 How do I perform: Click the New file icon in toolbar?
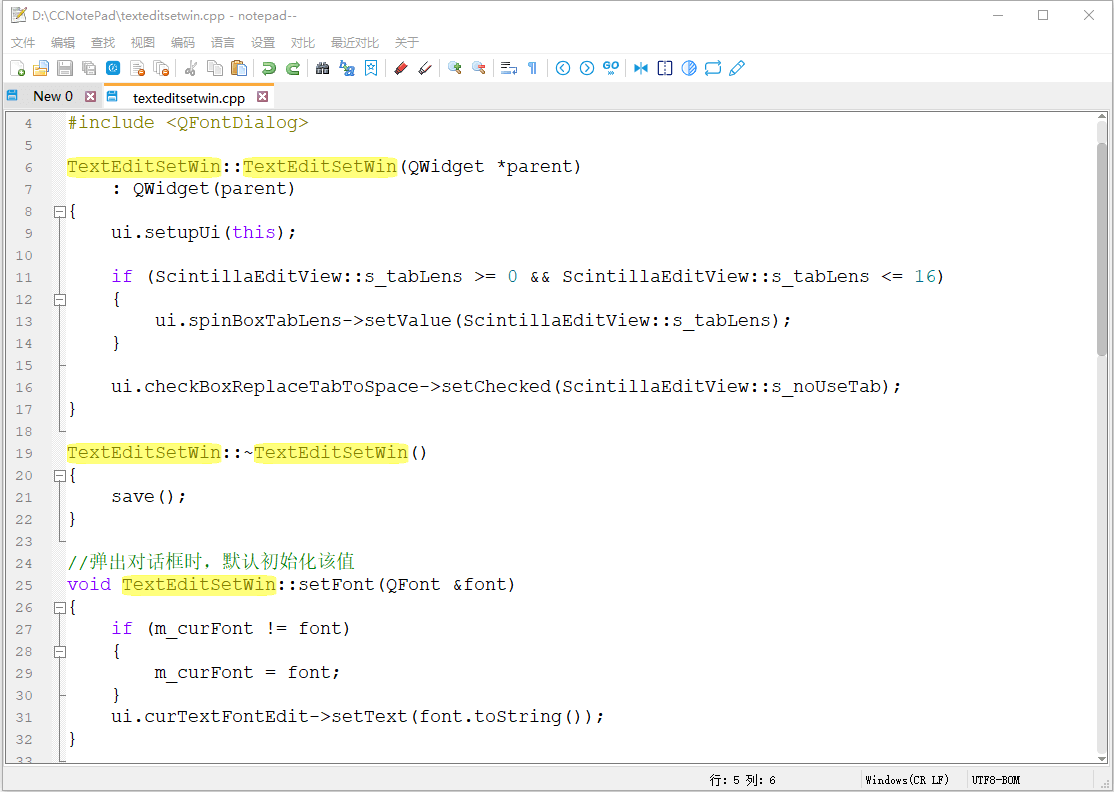(17, 68)
